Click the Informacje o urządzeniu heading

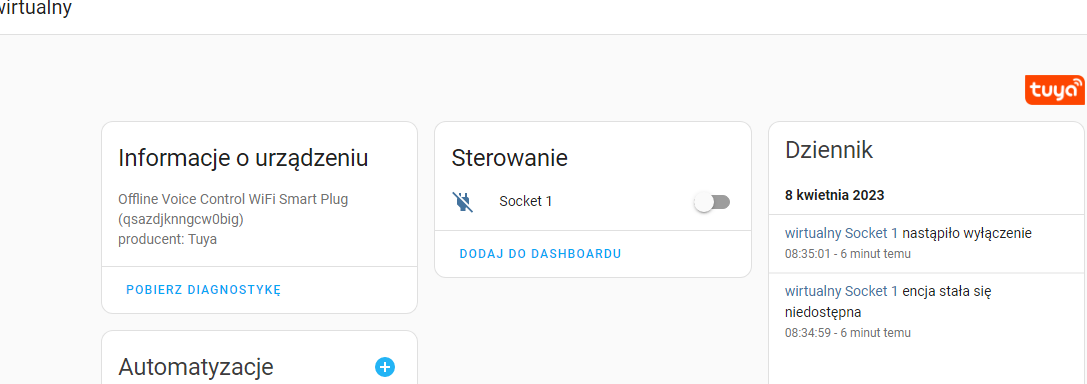point(243,158)
